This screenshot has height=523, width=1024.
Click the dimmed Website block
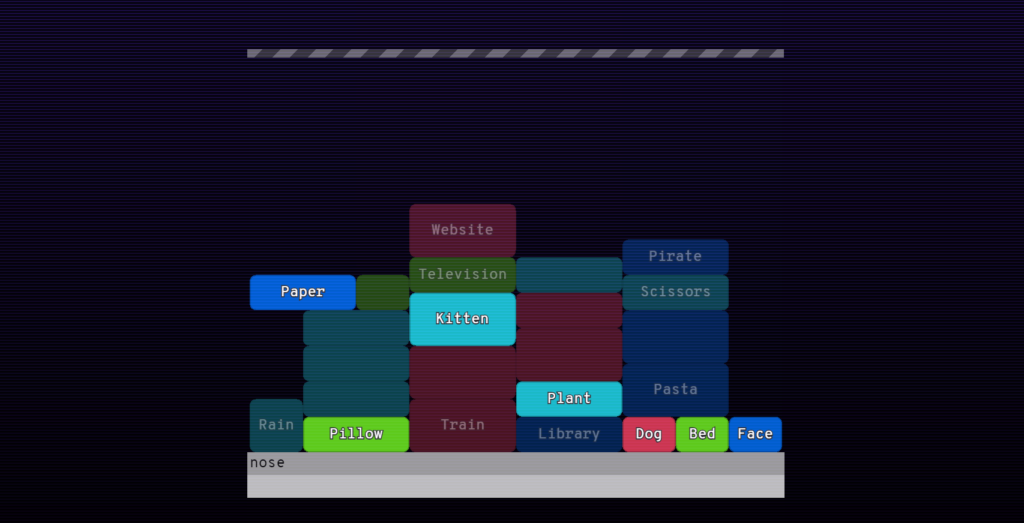(x=462, y=230)
